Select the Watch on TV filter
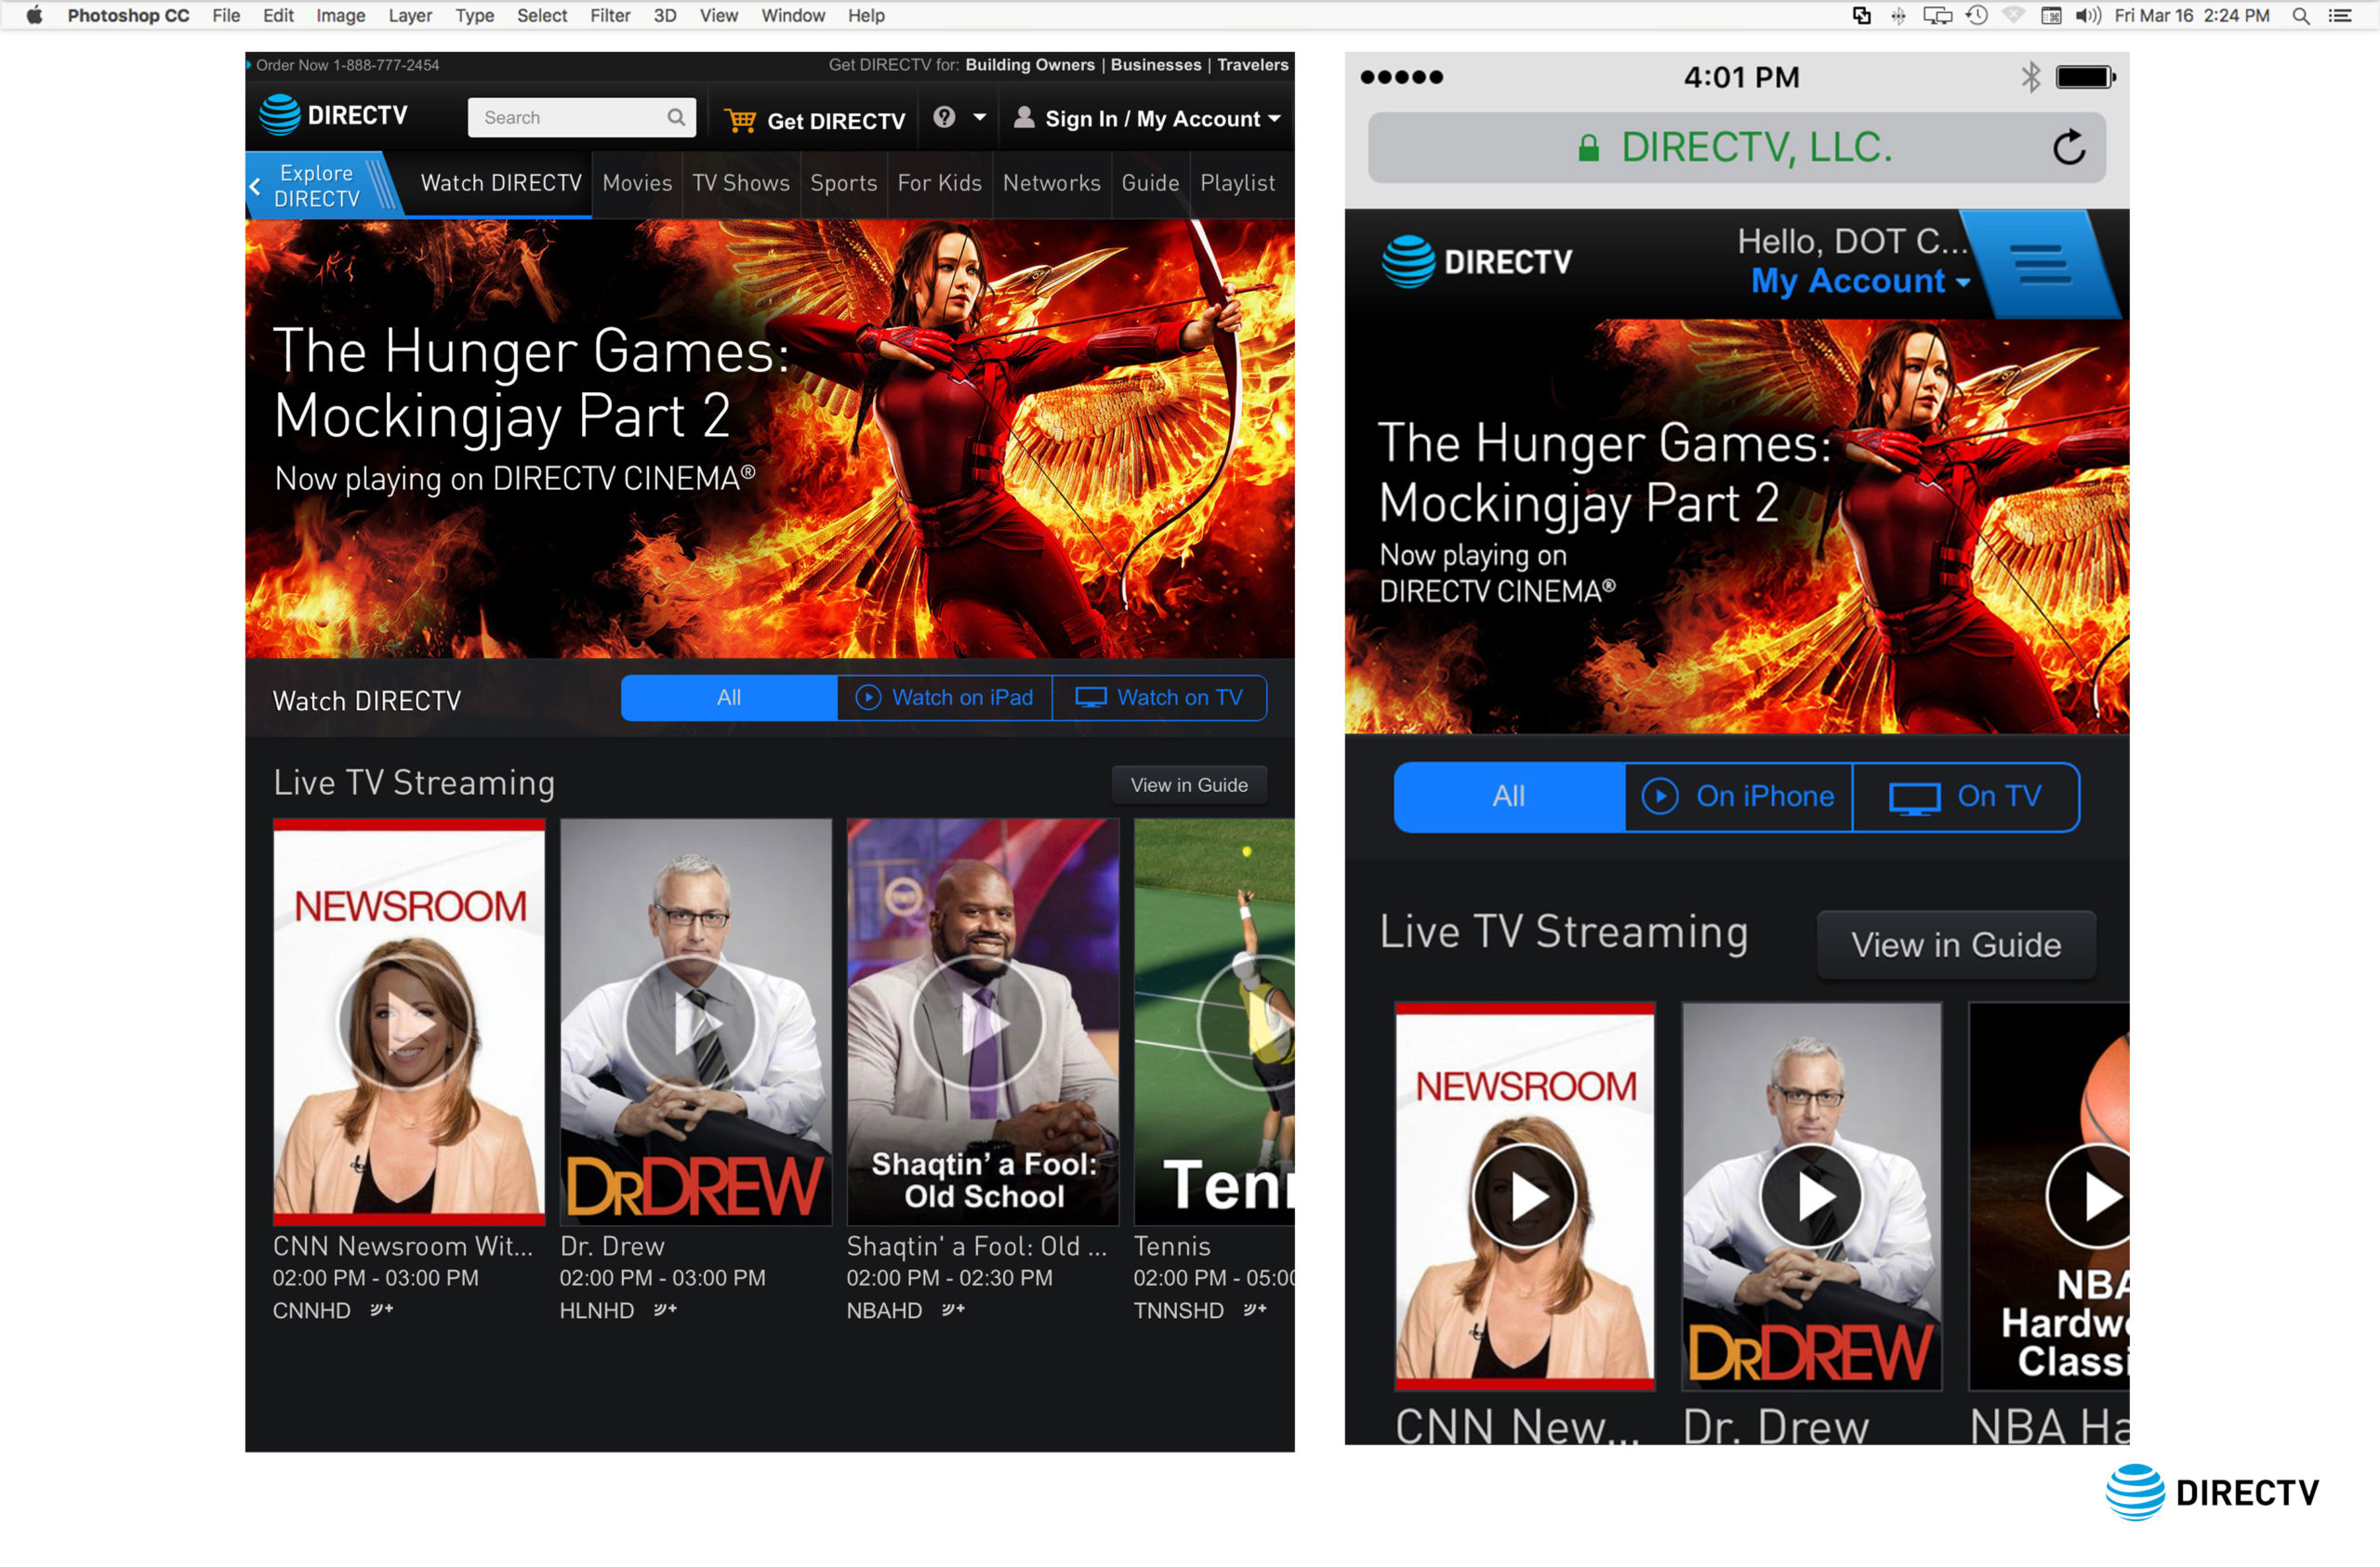 pos(1160,697)
